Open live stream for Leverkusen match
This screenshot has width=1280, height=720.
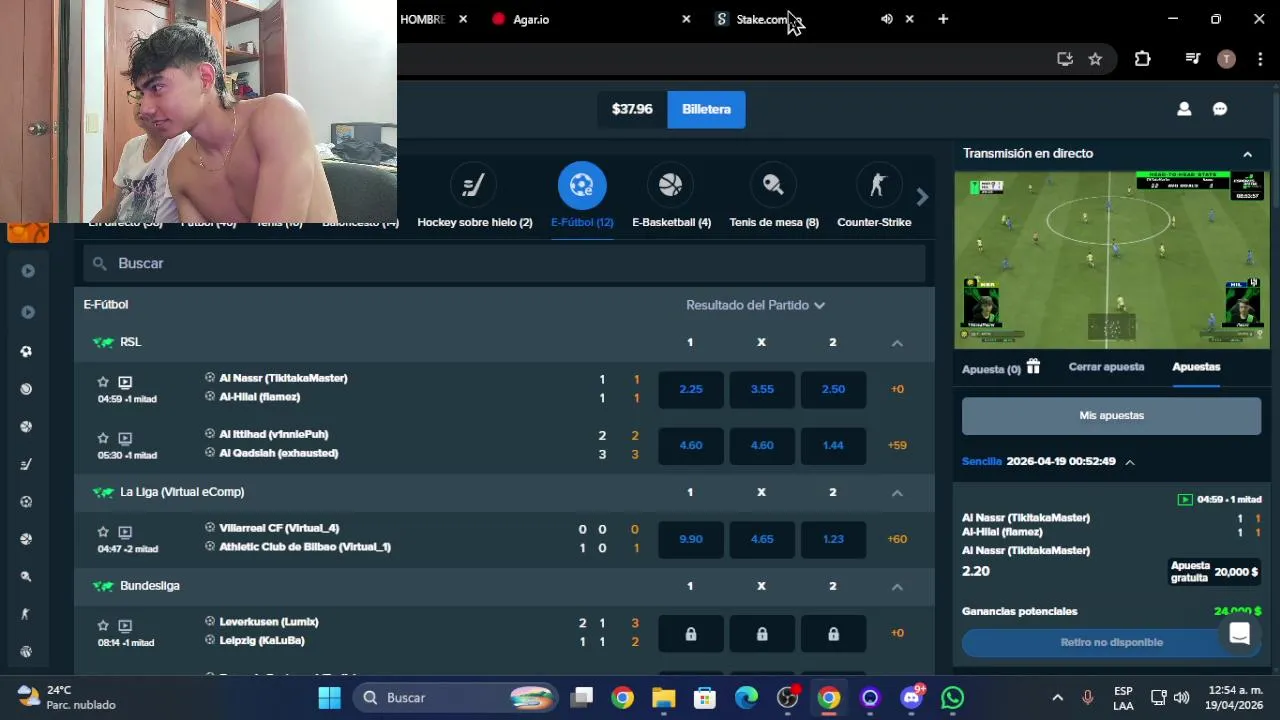point(125,625)
